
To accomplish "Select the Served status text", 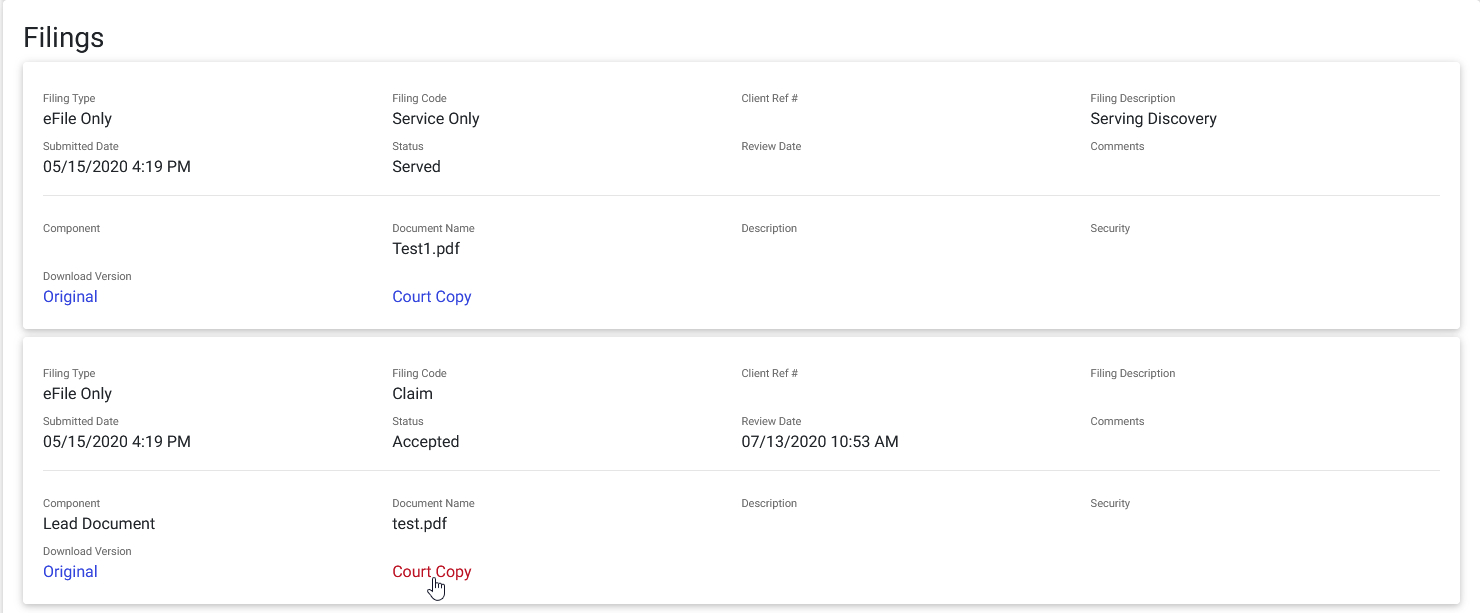I will (417, 166).
